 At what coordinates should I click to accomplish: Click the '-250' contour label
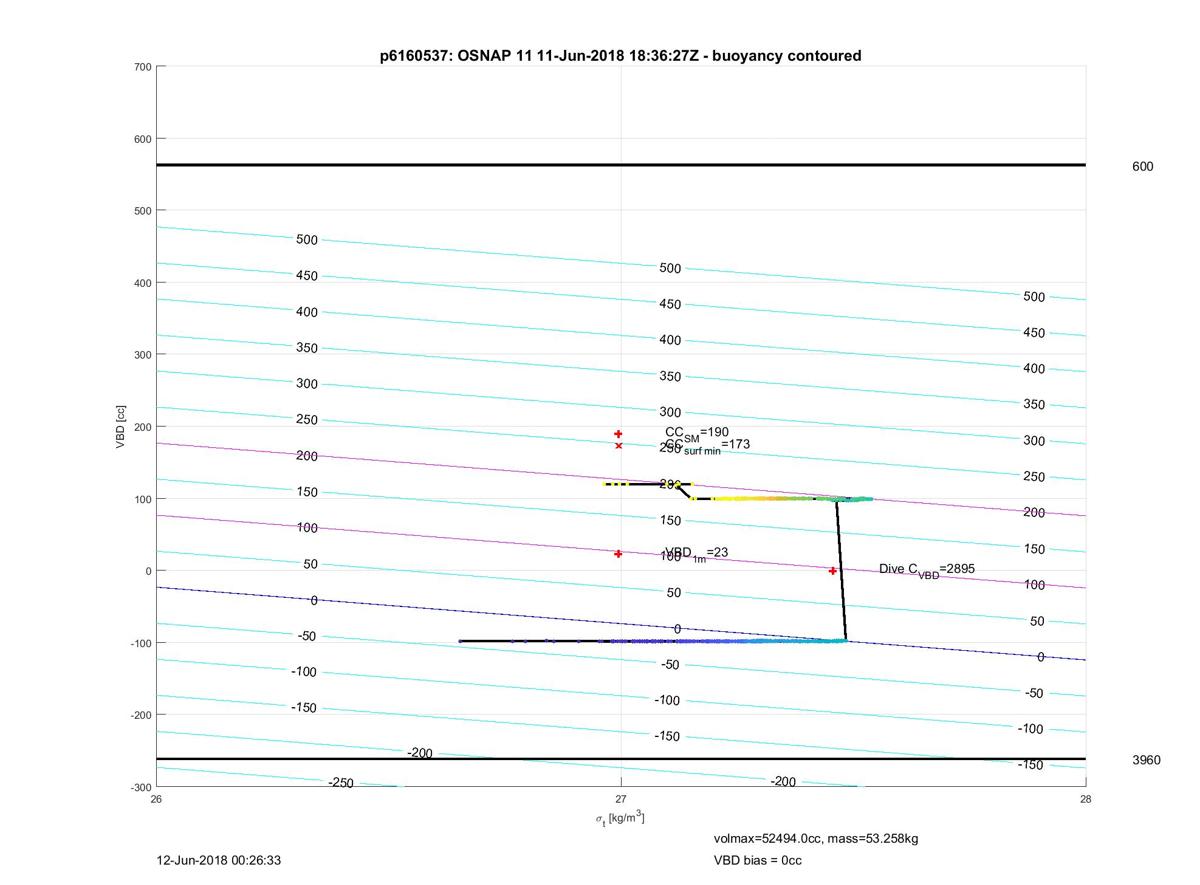[x=341, y=783]
